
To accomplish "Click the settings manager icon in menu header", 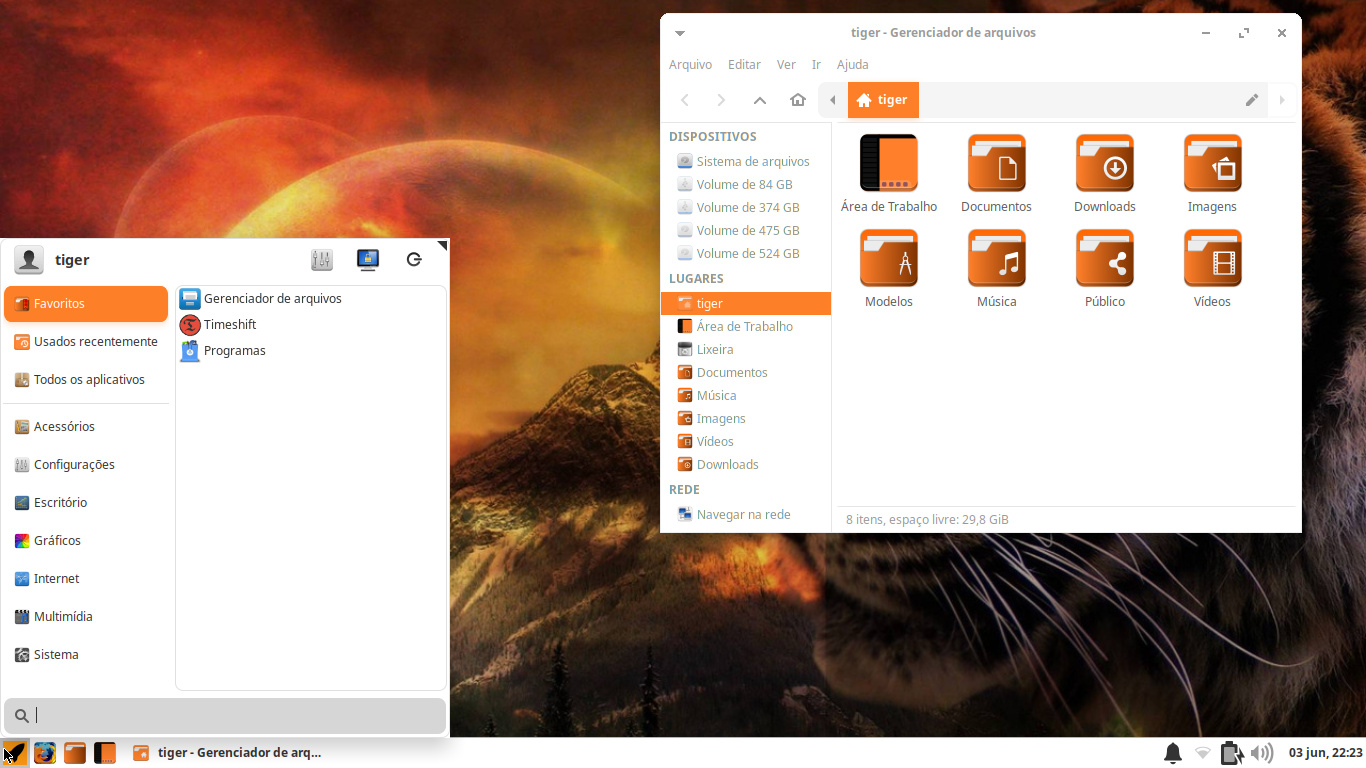I will click(x=321, y=260).
